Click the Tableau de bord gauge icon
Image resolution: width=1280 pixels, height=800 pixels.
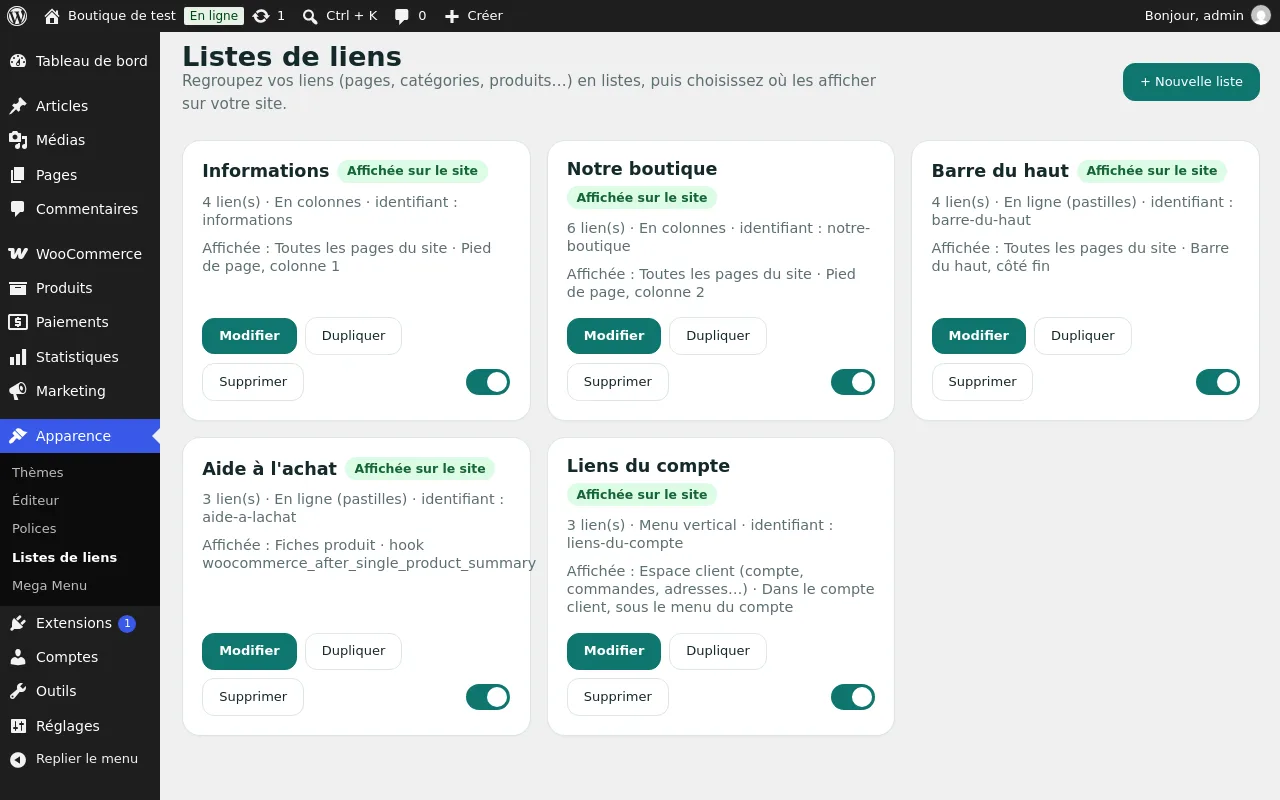(x=18, y=61)
